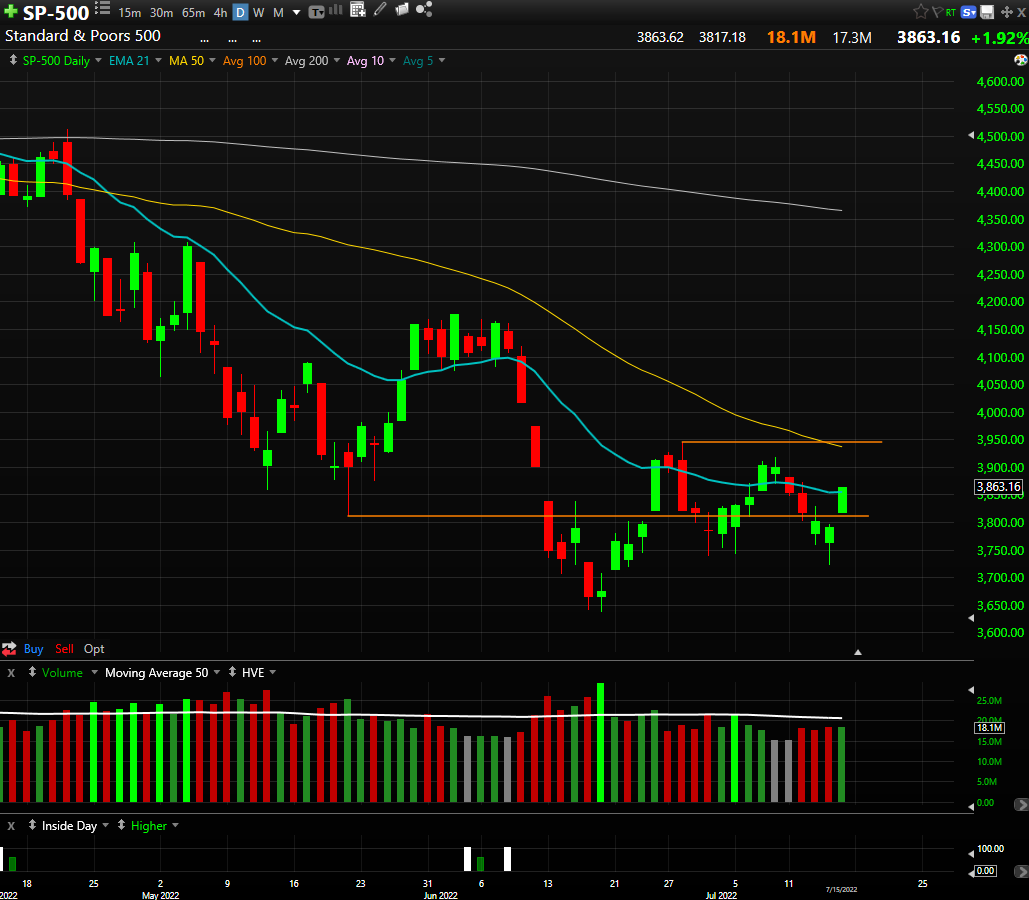Open the Volume indicator dropdown

[x=94, y=672]
